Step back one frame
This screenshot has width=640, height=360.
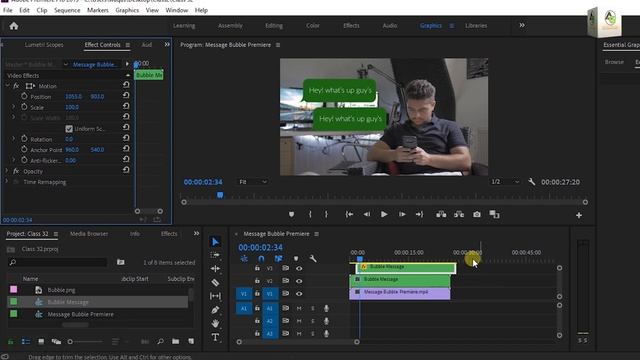coord(367,214)
